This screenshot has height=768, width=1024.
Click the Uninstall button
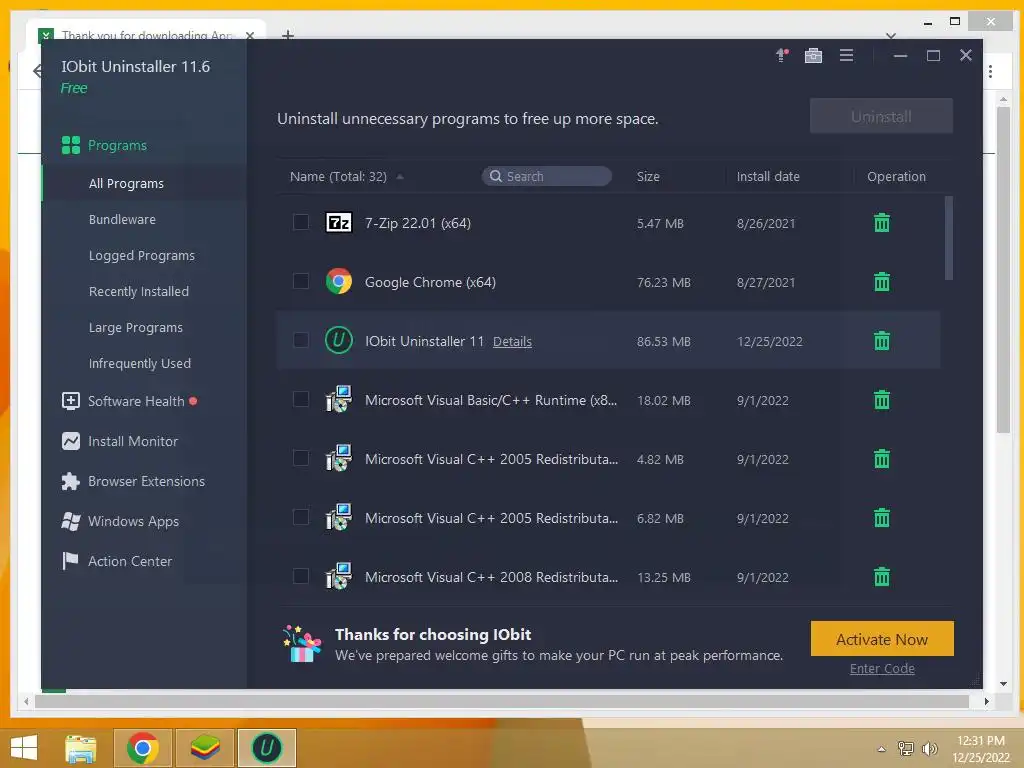pyautogui.click(x=881, y=116)
